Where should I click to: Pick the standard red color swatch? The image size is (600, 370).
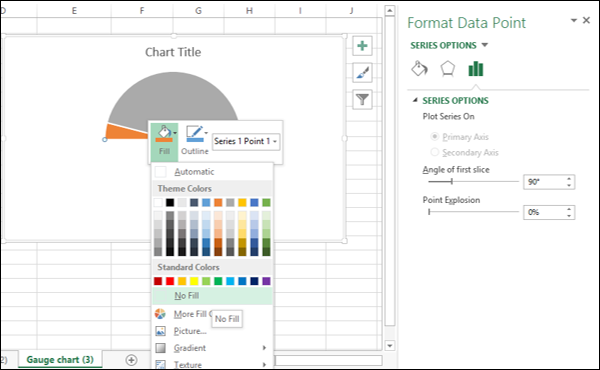click(170, 281)
